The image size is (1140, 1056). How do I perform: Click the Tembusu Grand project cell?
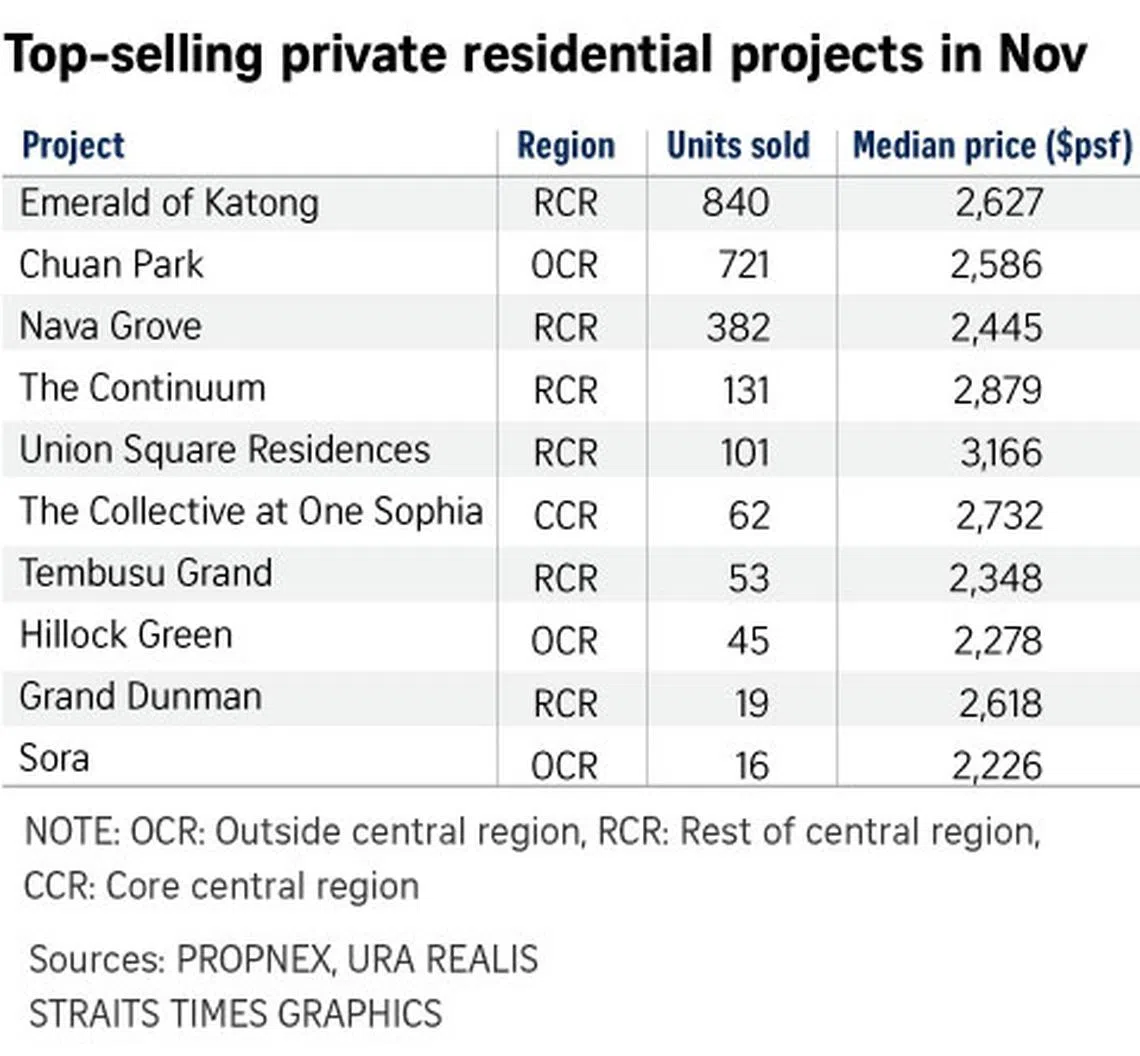tap(146, 574)
